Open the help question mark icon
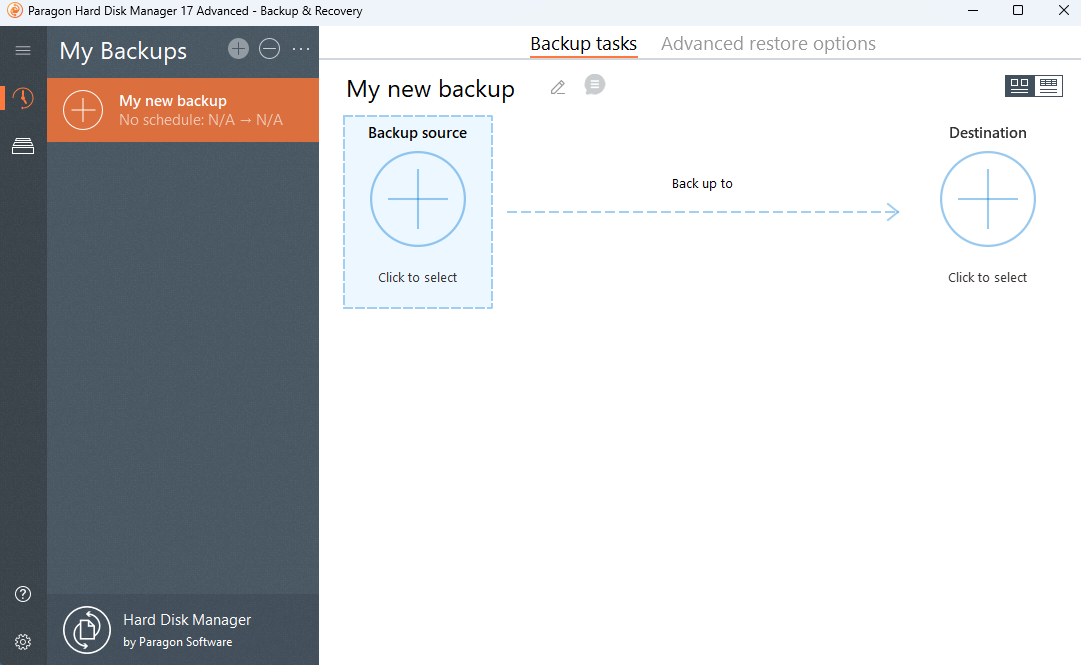Image resolution: width=1081 pixels, height=665 pixels. tap(23, 594)
